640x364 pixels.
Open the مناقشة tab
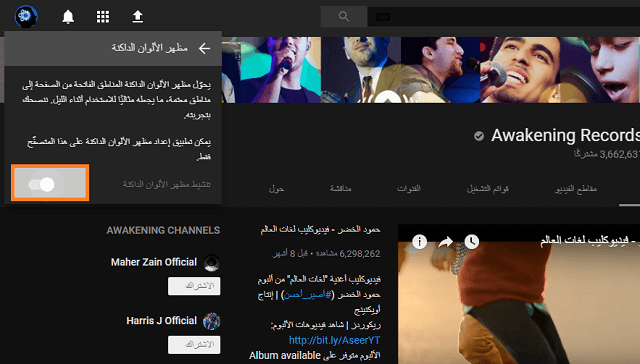[340, 188]
